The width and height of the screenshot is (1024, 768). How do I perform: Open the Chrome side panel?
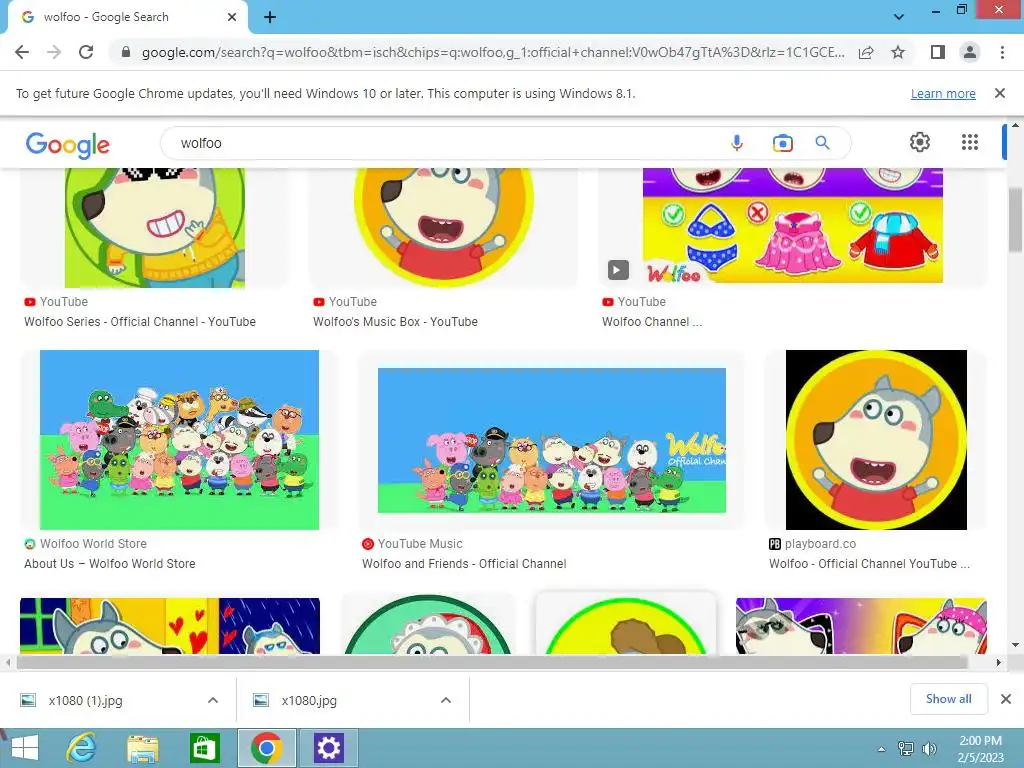tap(938, 52)
